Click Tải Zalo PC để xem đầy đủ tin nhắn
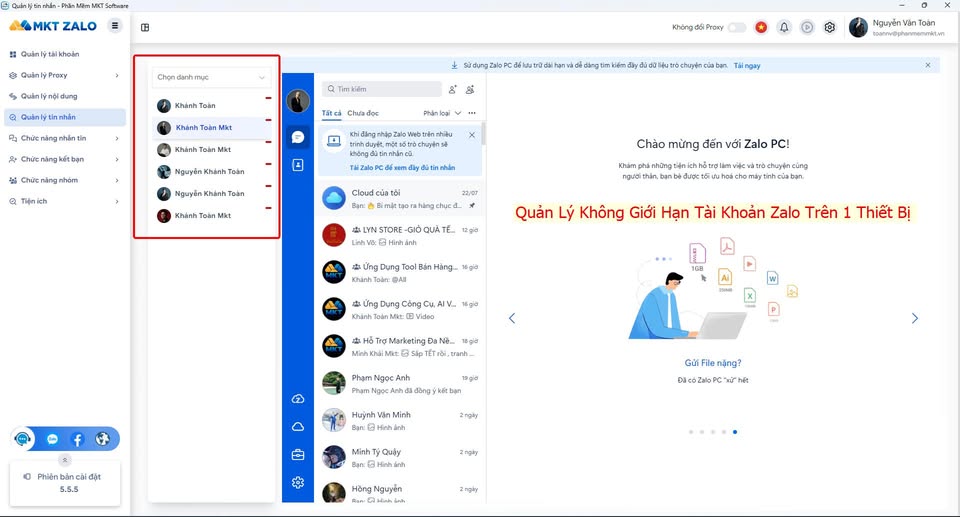960x517 pixels. pos(402,168)
